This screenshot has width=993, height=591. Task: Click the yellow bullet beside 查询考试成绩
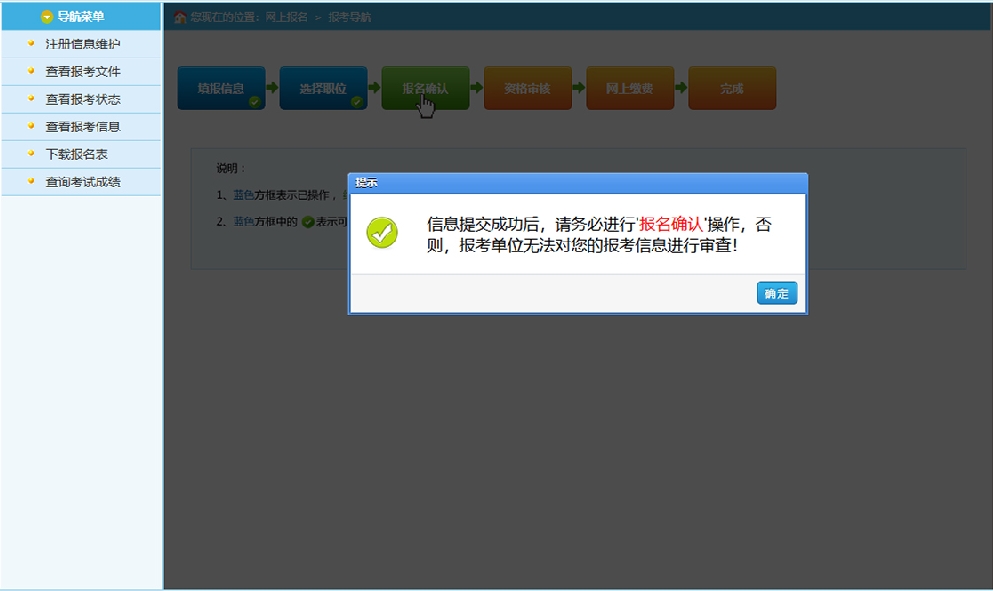coord(32,181)
